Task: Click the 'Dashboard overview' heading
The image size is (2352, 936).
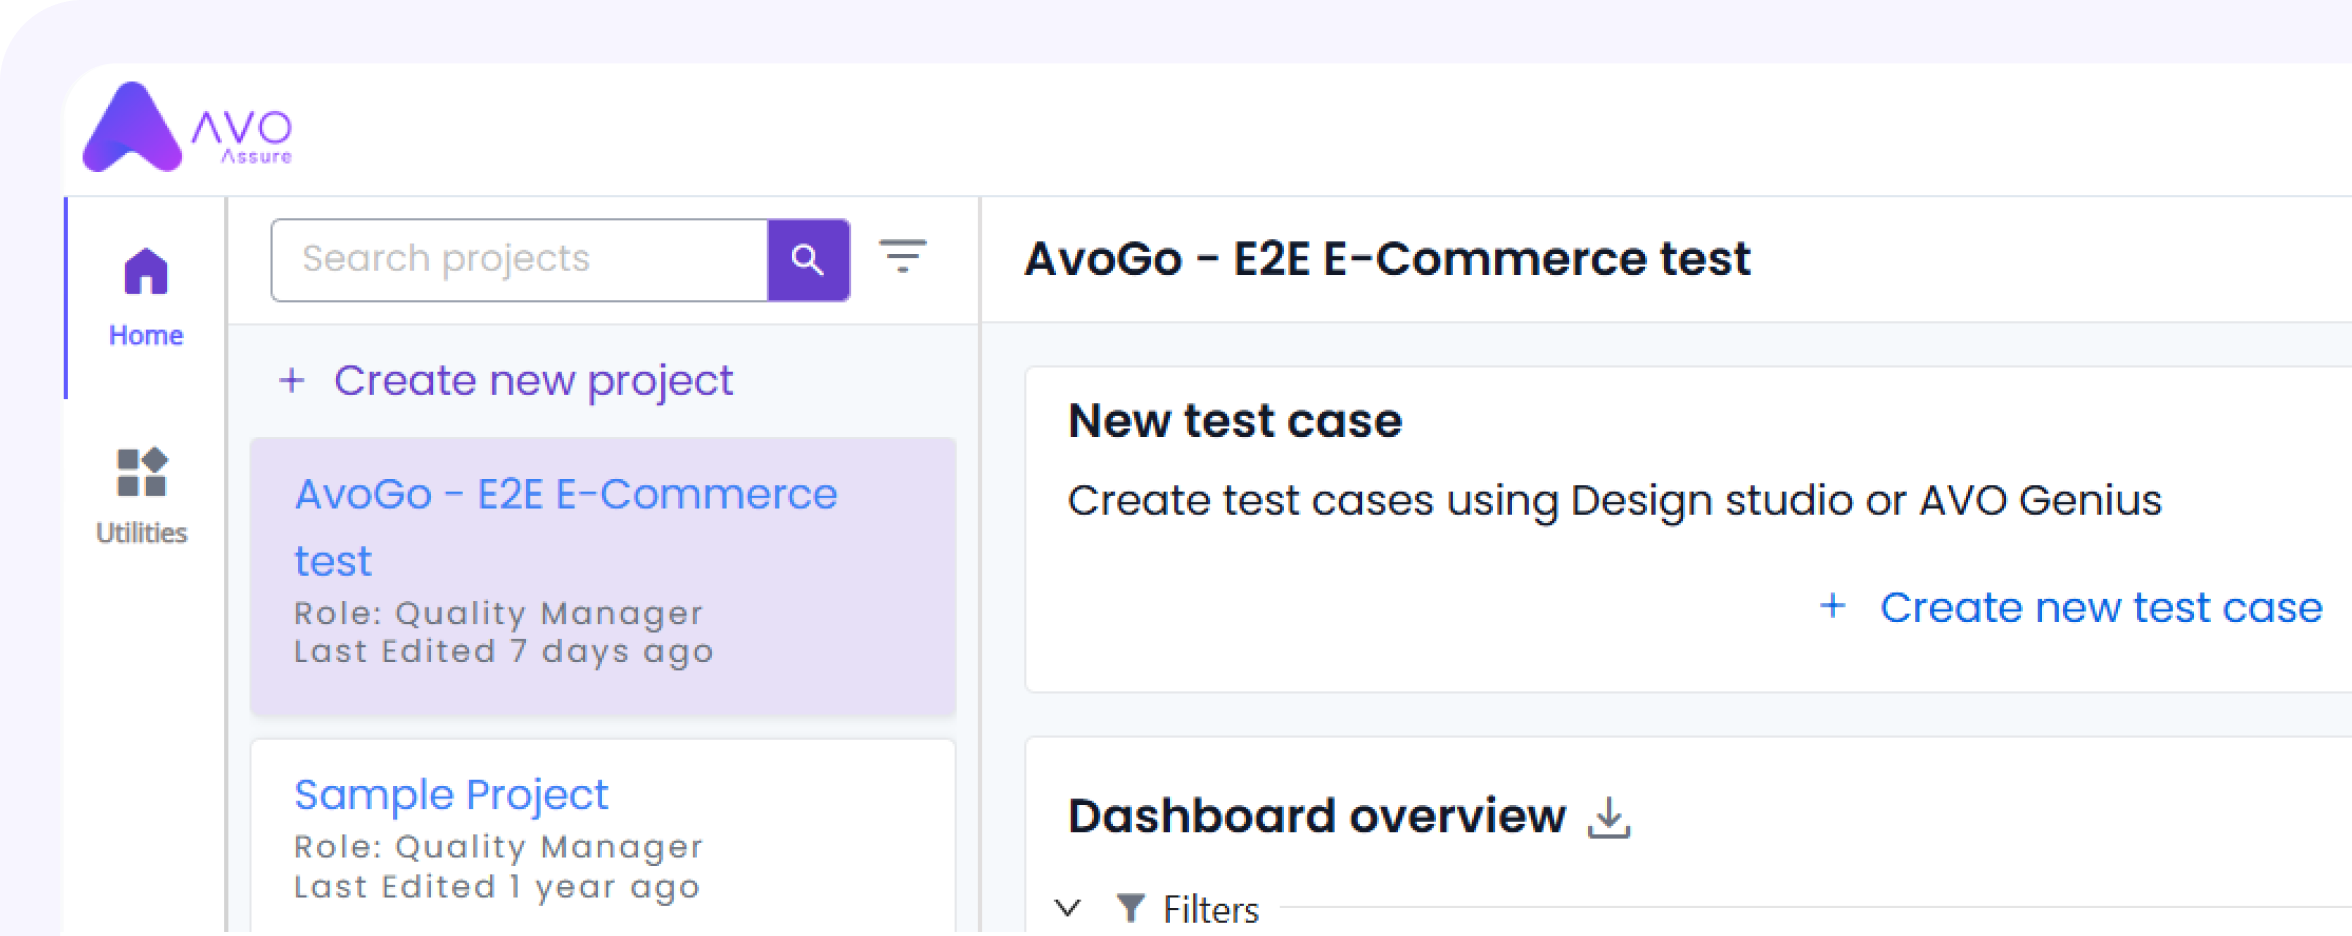Action: click(x=1317, y=816)
